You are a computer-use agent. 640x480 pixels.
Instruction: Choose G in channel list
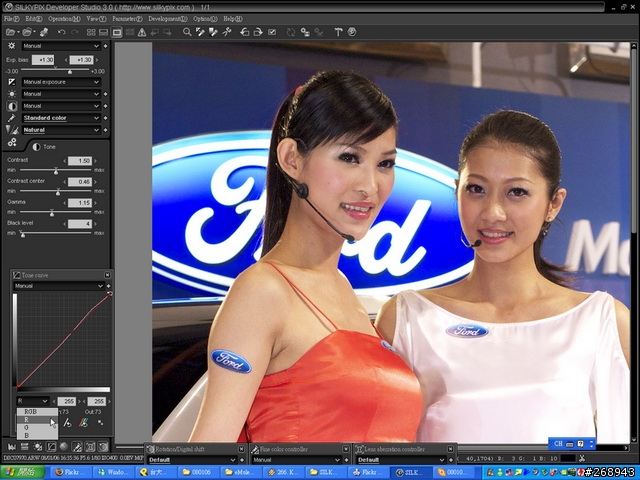point(37,428)
